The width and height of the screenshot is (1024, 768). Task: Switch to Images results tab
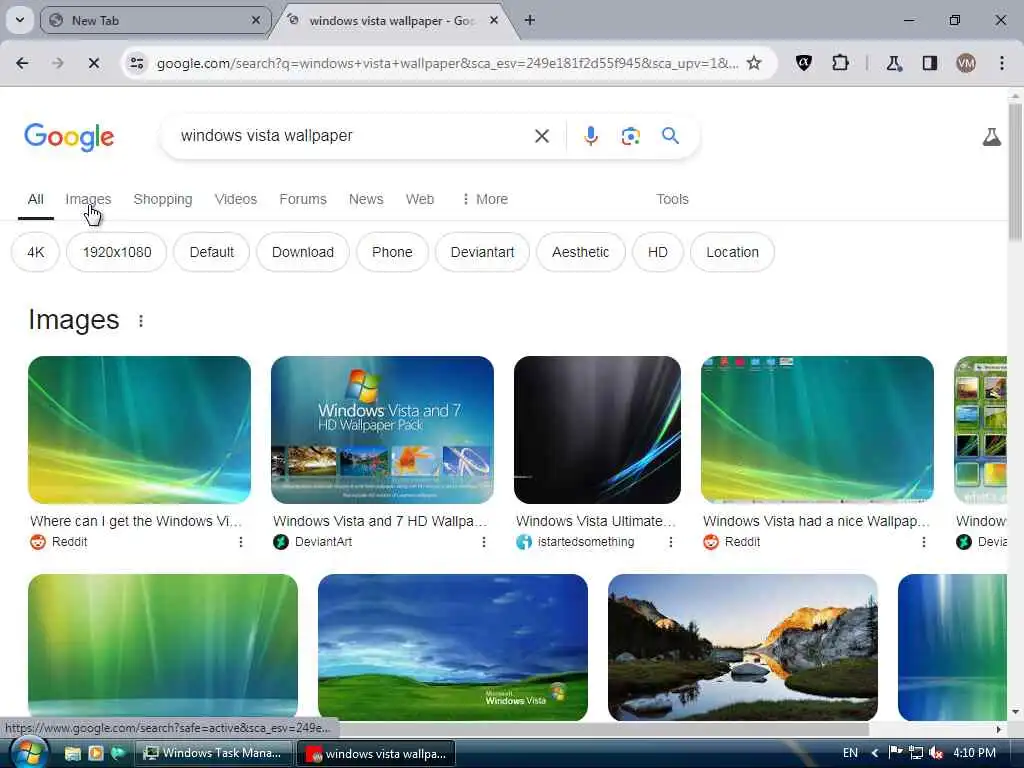point(88,199)
